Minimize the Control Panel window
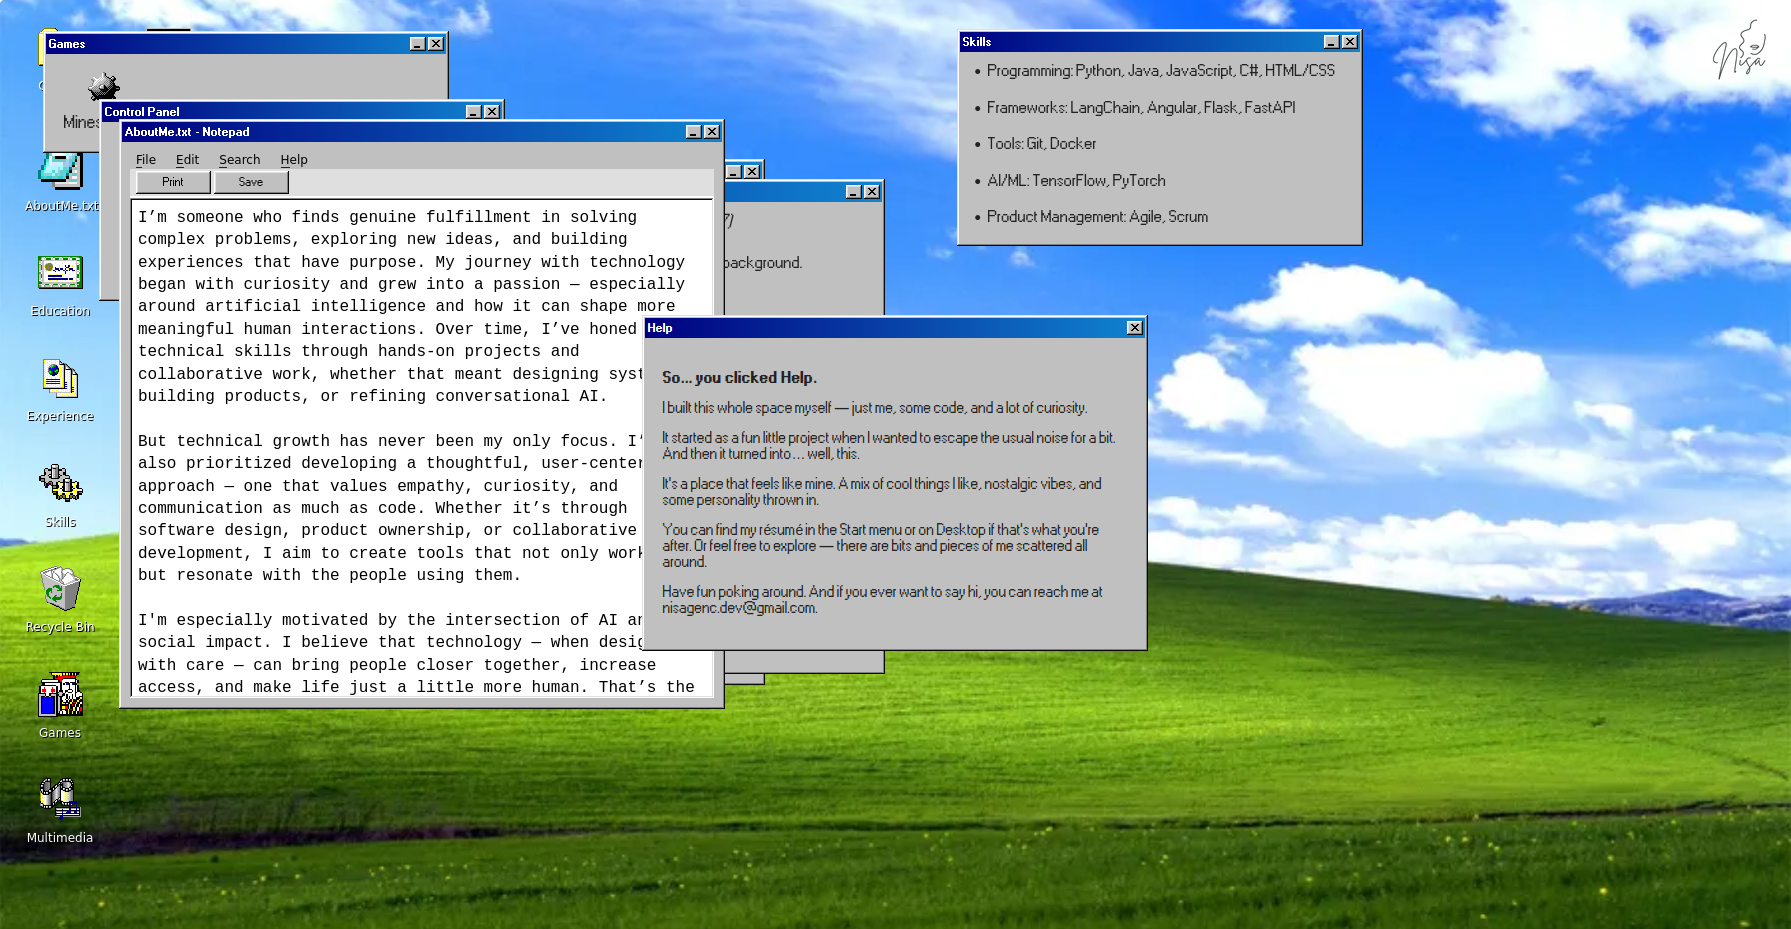Screen dimensions: 1791x929 [473, 112]
